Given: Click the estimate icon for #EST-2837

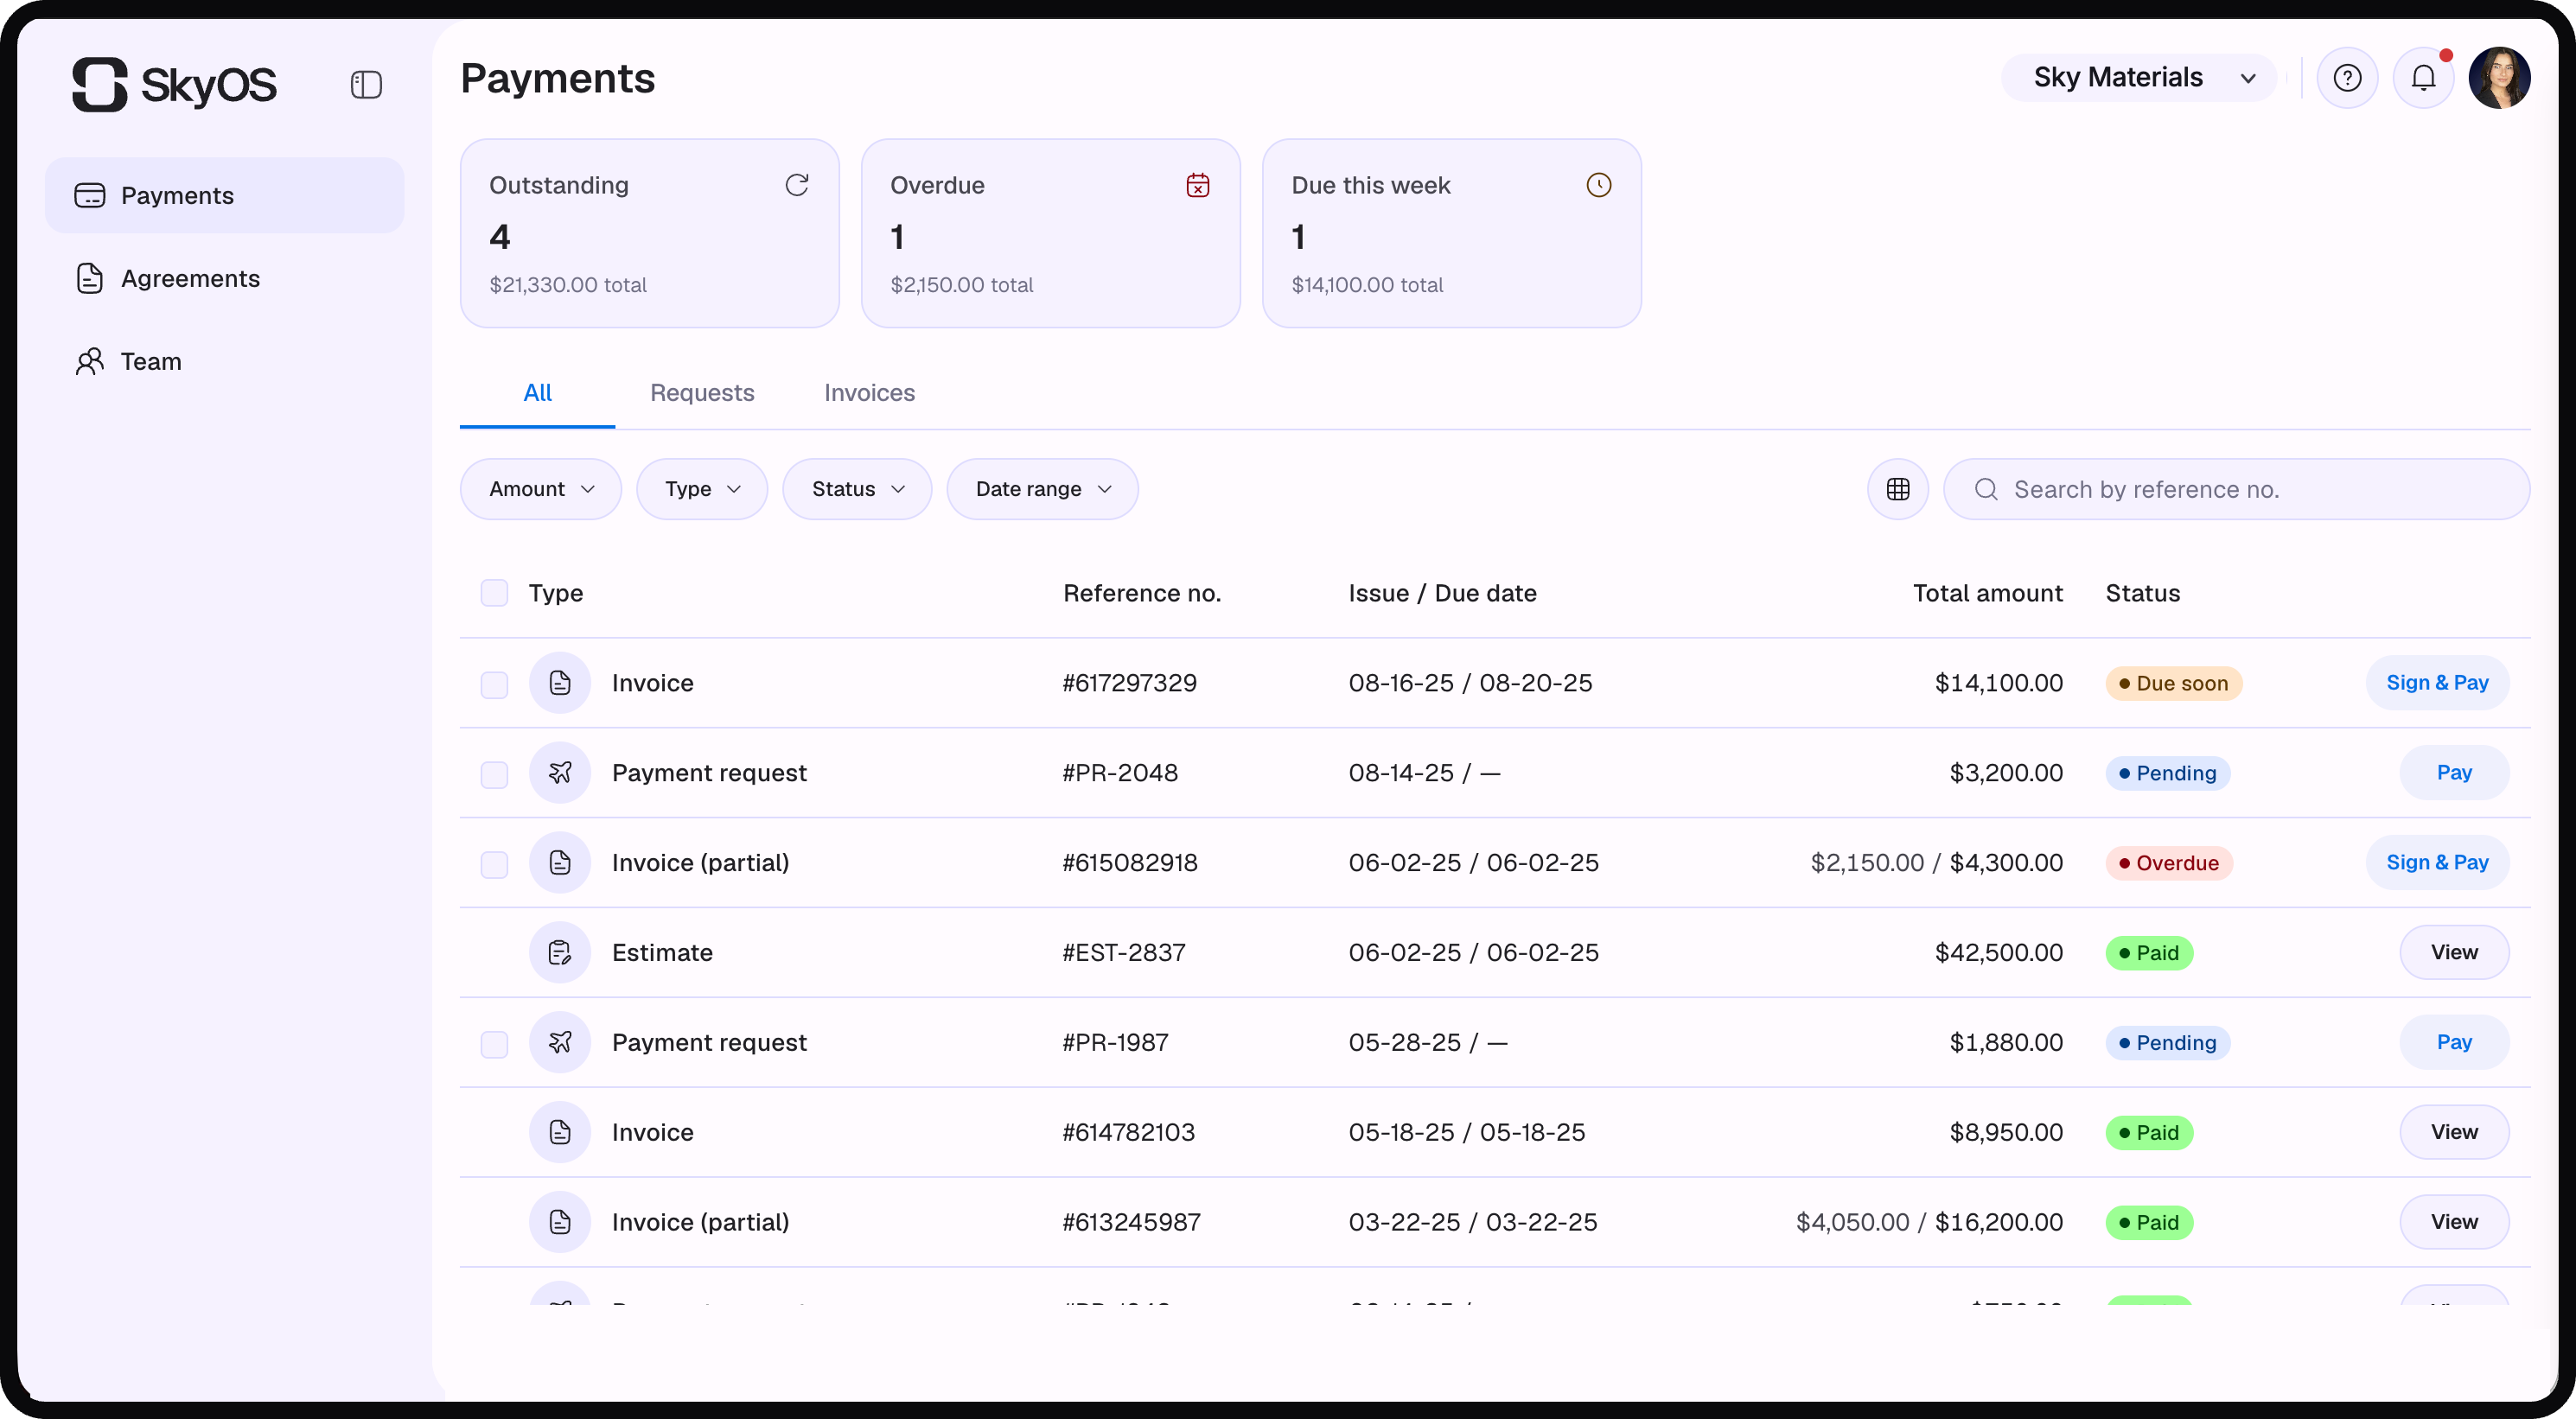Looking at the screenshot, I should (x=560, y=953).
